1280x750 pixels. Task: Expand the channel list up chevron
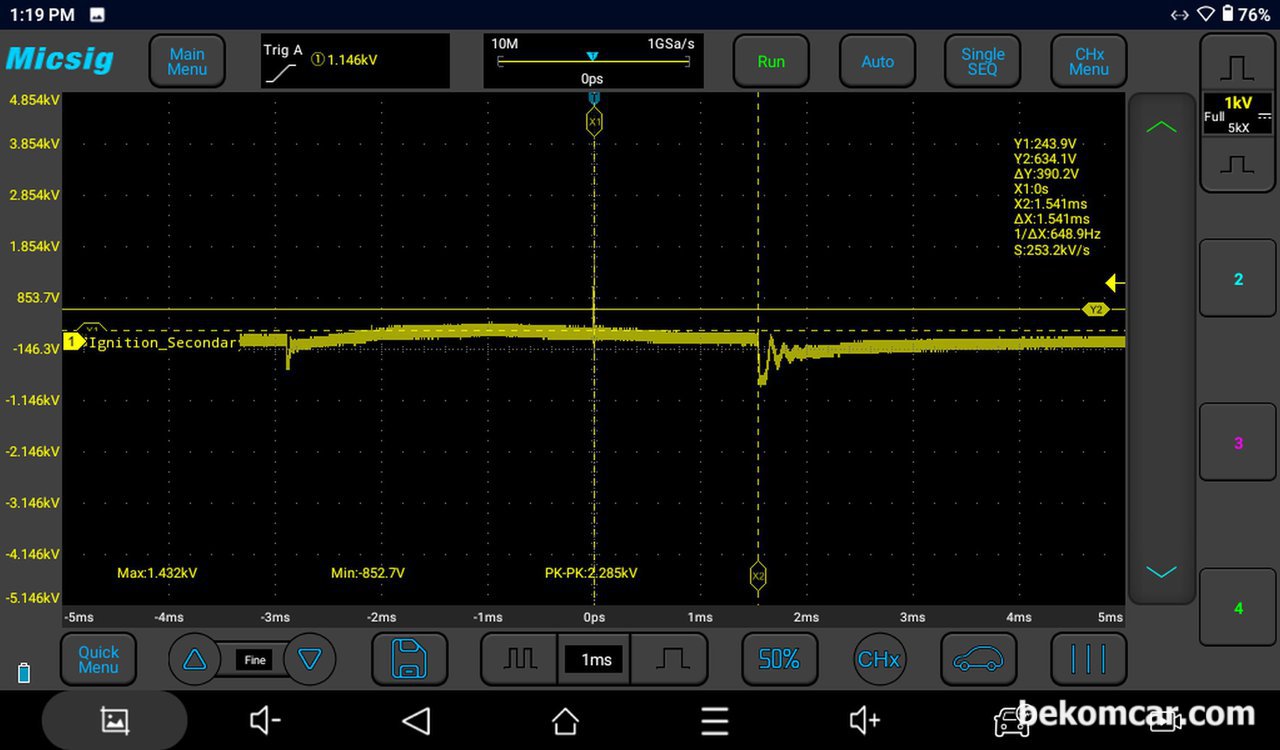pos(1161,128)
